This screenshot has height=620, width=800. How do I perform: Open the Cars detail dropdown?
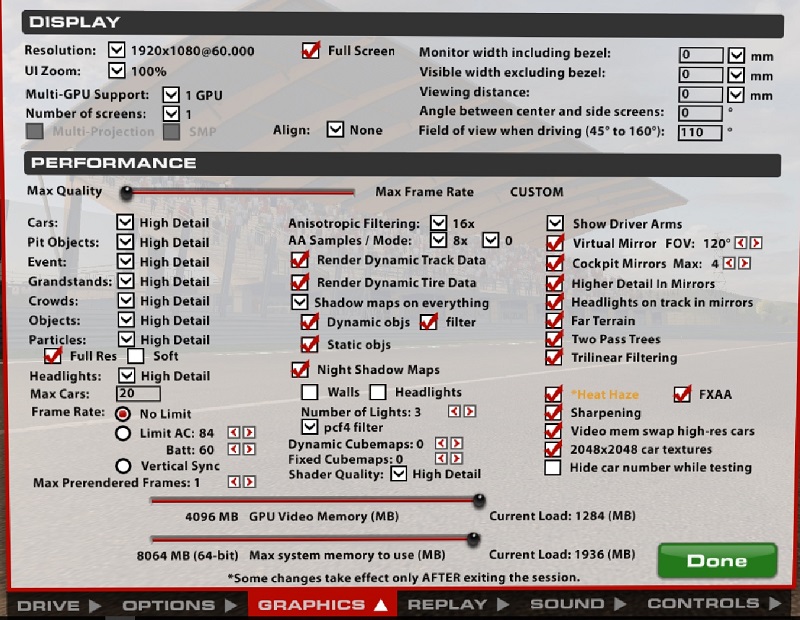125,222
